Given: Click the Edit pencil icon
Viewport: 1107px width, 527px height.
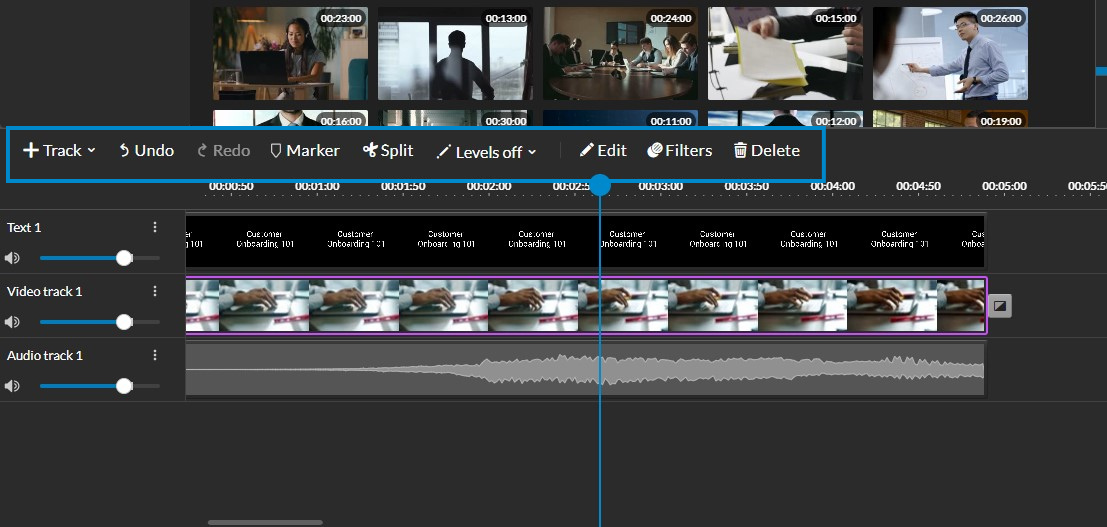Looking at the screenshot, I should [x=587, y=151].
